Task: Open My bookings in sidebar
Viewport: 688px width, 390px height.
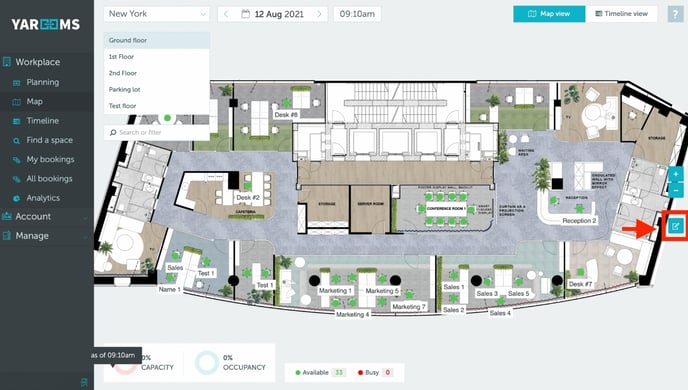Action: (50, 160)
